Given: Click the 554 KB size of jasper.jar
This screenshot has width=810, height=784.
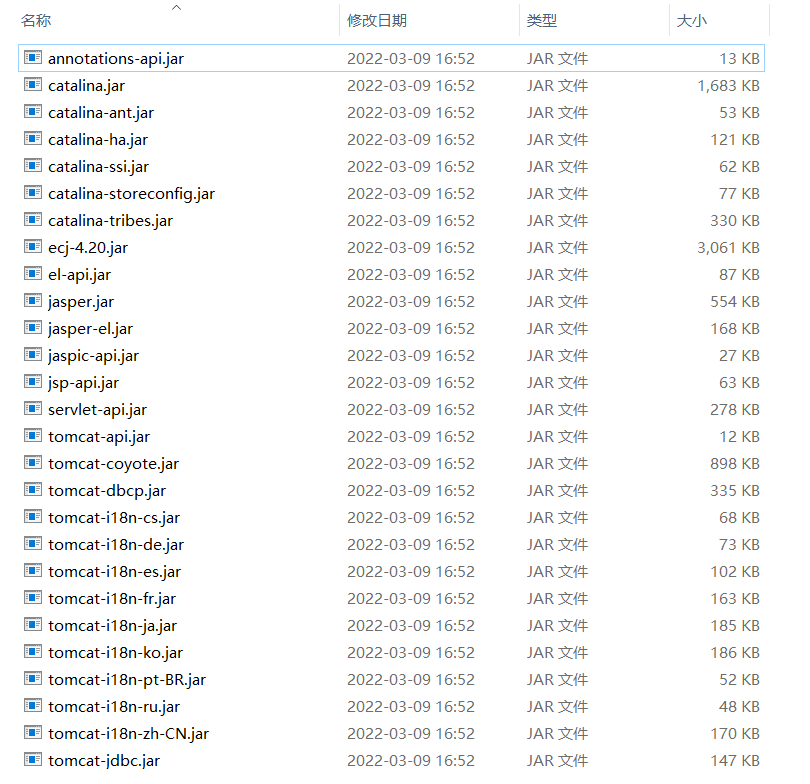Looking at the screenshot, I should point(735,301).
